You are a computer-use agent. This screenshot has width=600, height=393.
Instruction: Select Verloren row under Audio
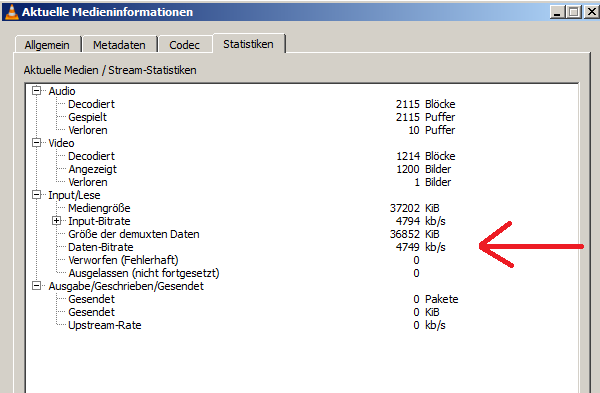coord(88,130)
